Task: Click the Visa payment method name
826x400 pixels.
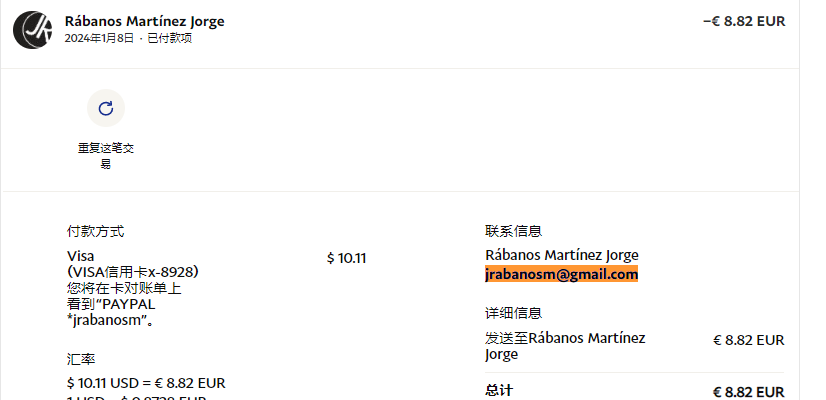Action: [x=80, y=256]
